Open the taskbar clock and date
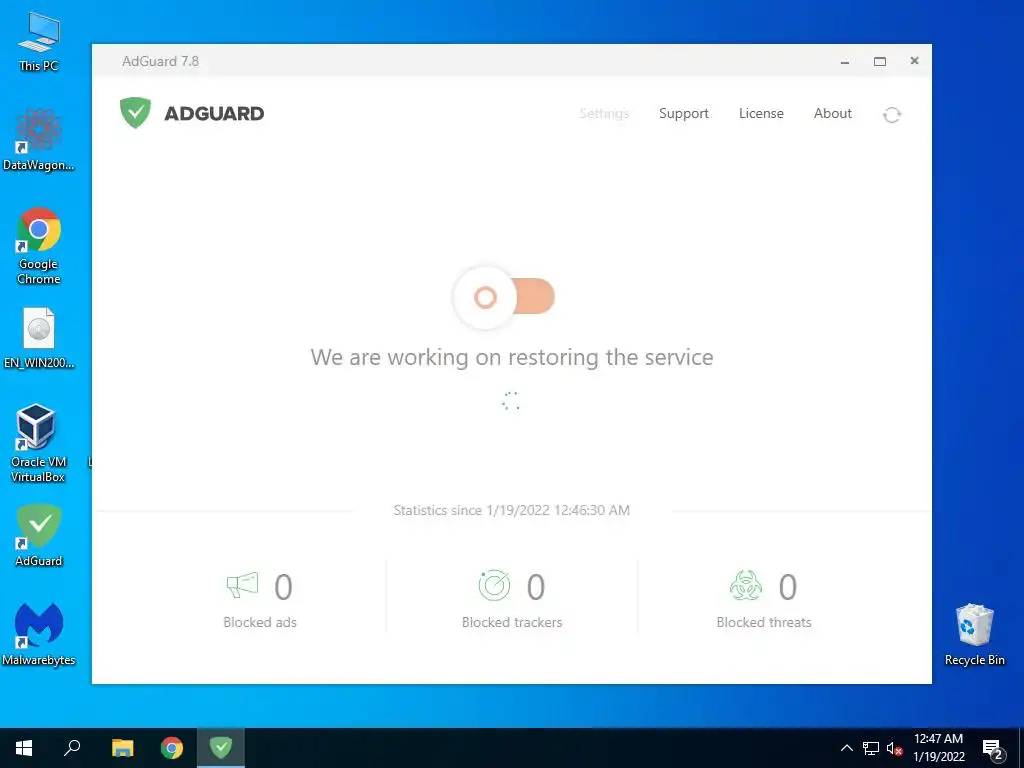This screenshot has width=1024, height=768. (938, 748)
